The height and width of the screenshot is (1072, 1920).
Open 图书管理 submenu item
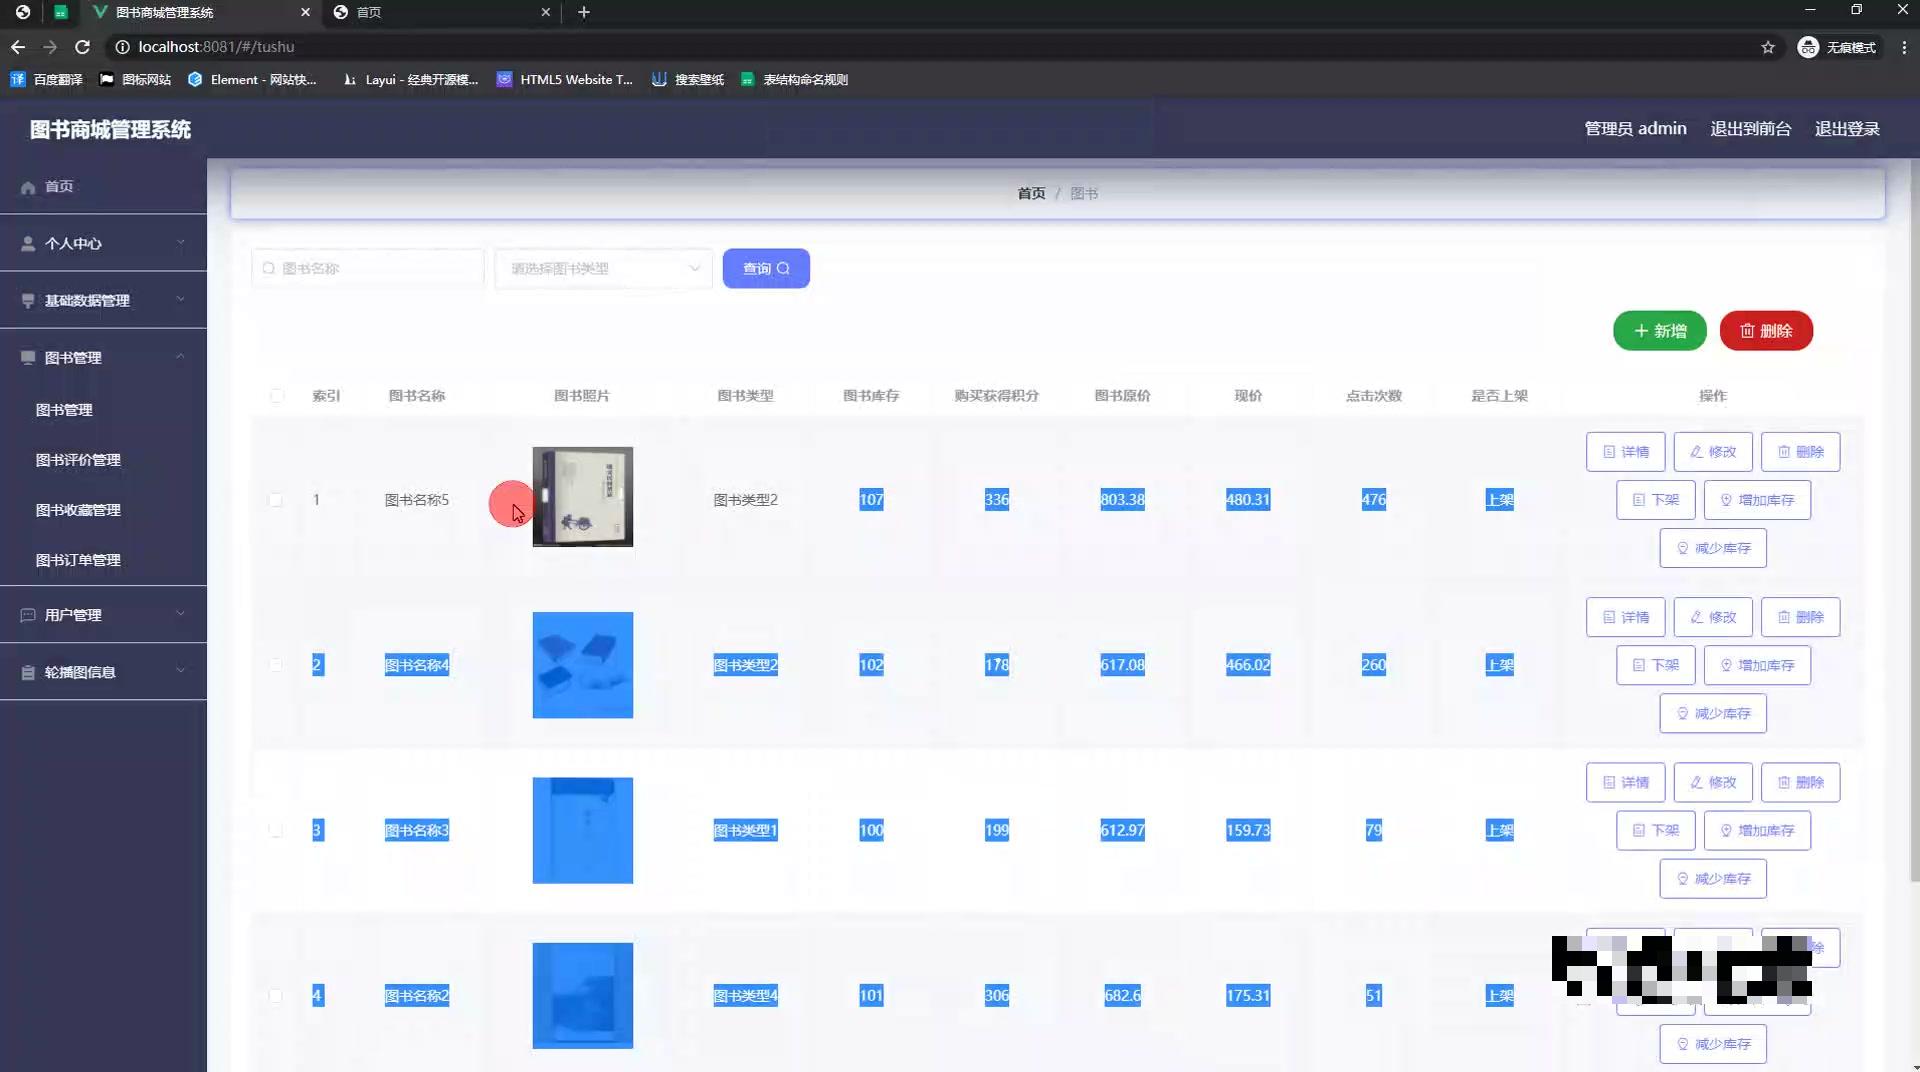pos(64,410)
